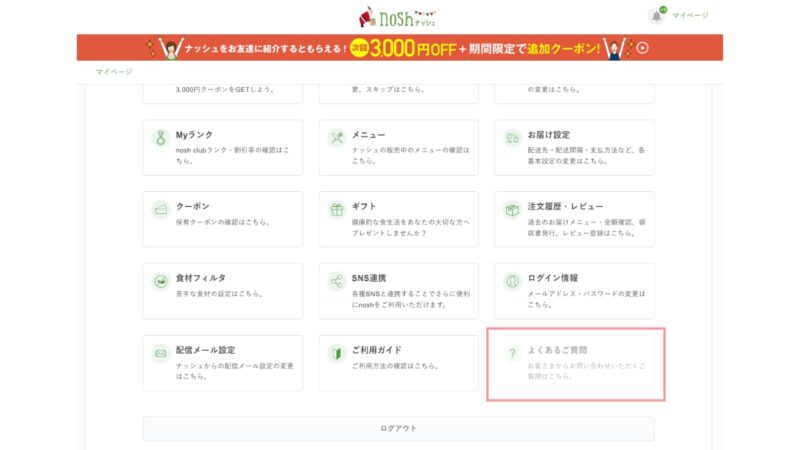Click the nosh logo at top
Viewport: 800px width, 450px height.
(x=398, y=17)
